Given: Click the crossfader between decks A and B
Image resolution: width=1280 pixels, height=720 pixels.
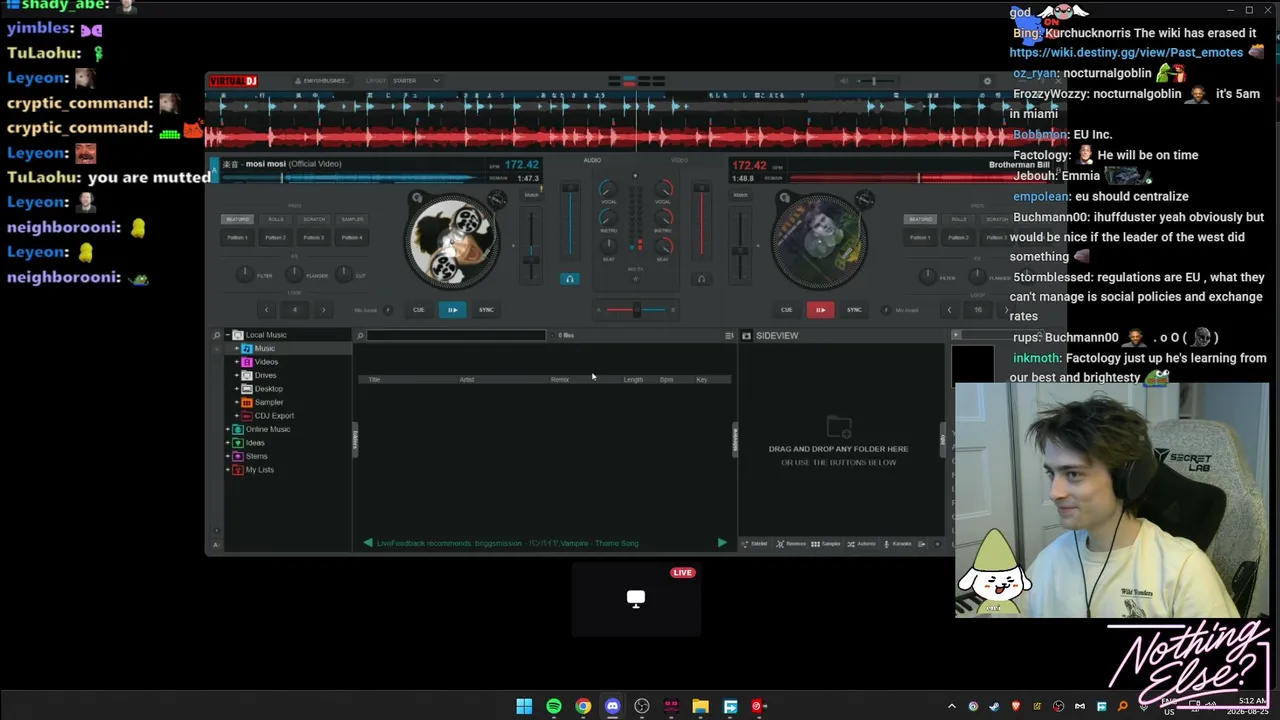Looking at the screenshot, I should pos(635,310).
